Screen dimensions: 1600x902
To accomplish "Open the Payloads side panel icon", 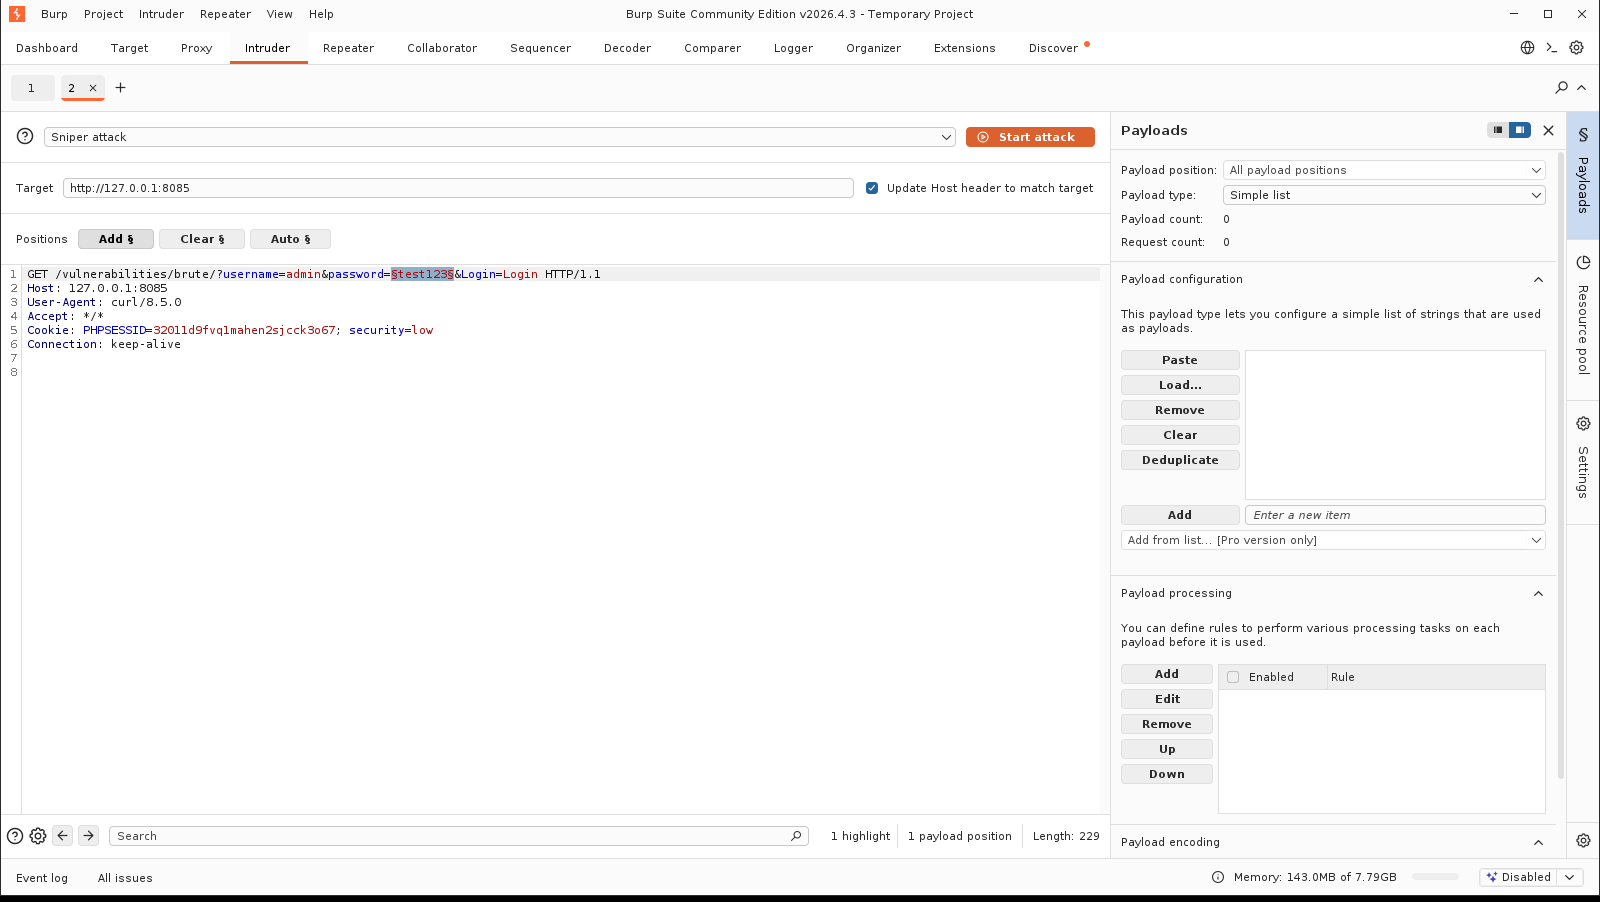I will tap(1583, 134).
